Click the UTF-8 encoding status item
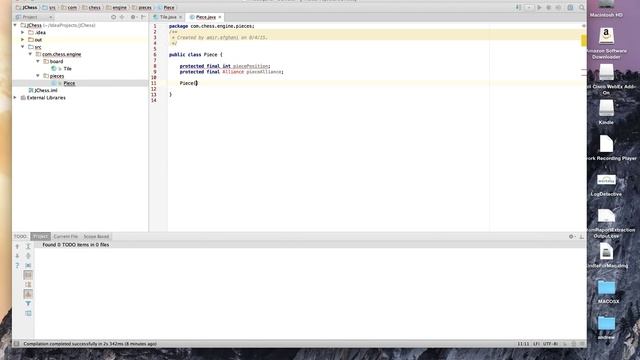This screenshot has width=640, height=360. [551, 344]
